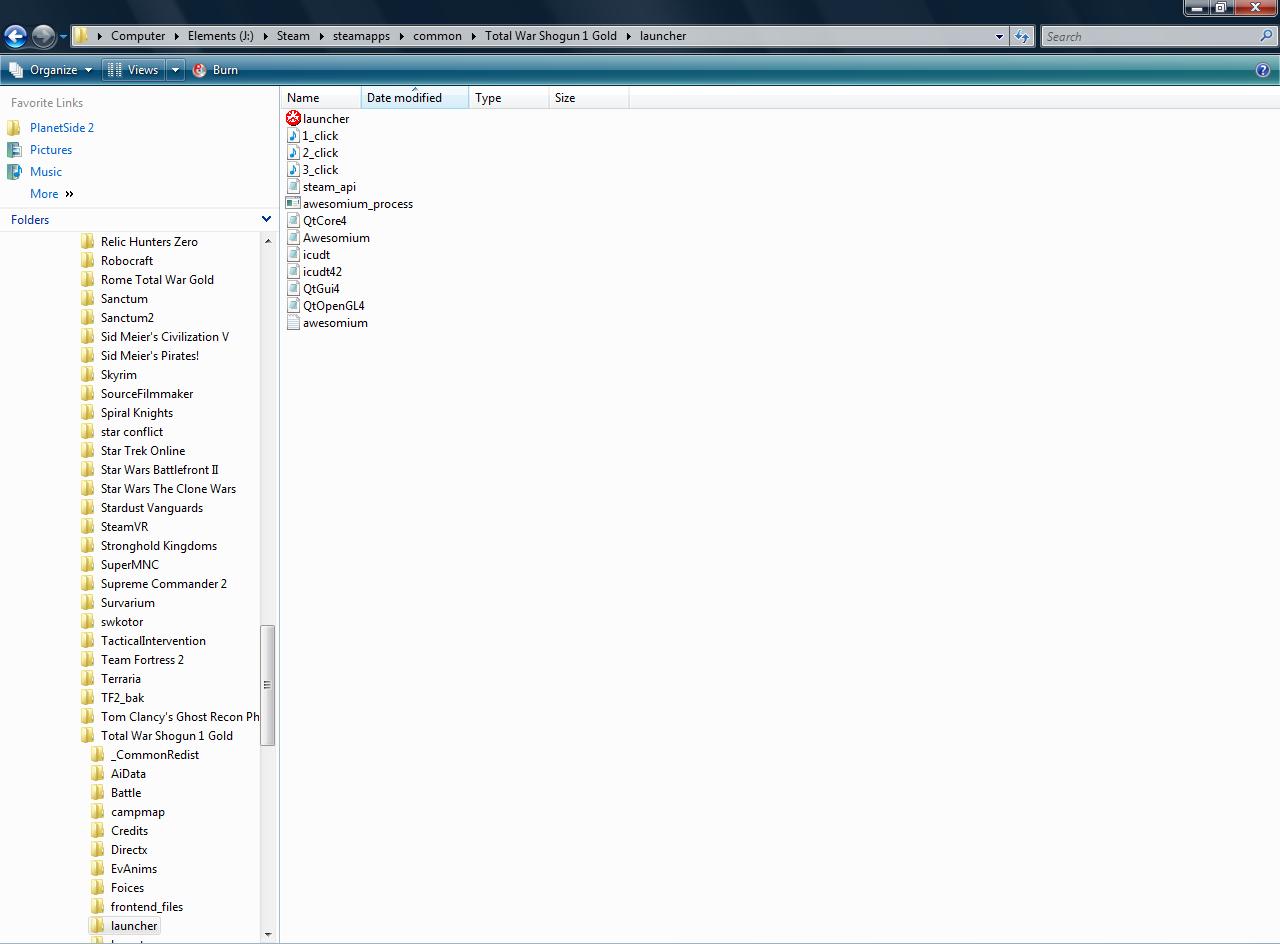
Task: Select the capitalized Awesomium DLL icon
Action: [x=293, y=238]
